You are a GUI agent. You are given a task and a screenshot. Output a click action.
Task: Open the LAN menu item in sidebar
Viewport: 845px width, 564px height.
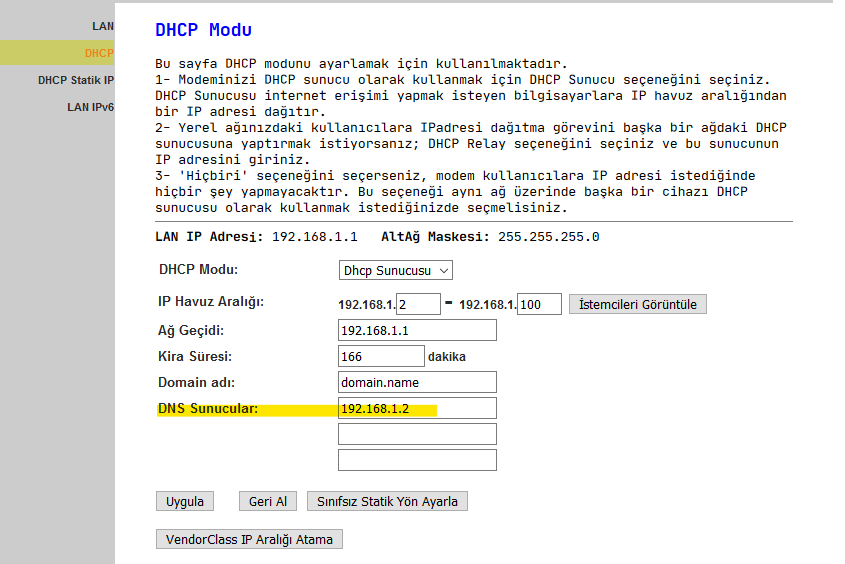(x=102, y=26)
